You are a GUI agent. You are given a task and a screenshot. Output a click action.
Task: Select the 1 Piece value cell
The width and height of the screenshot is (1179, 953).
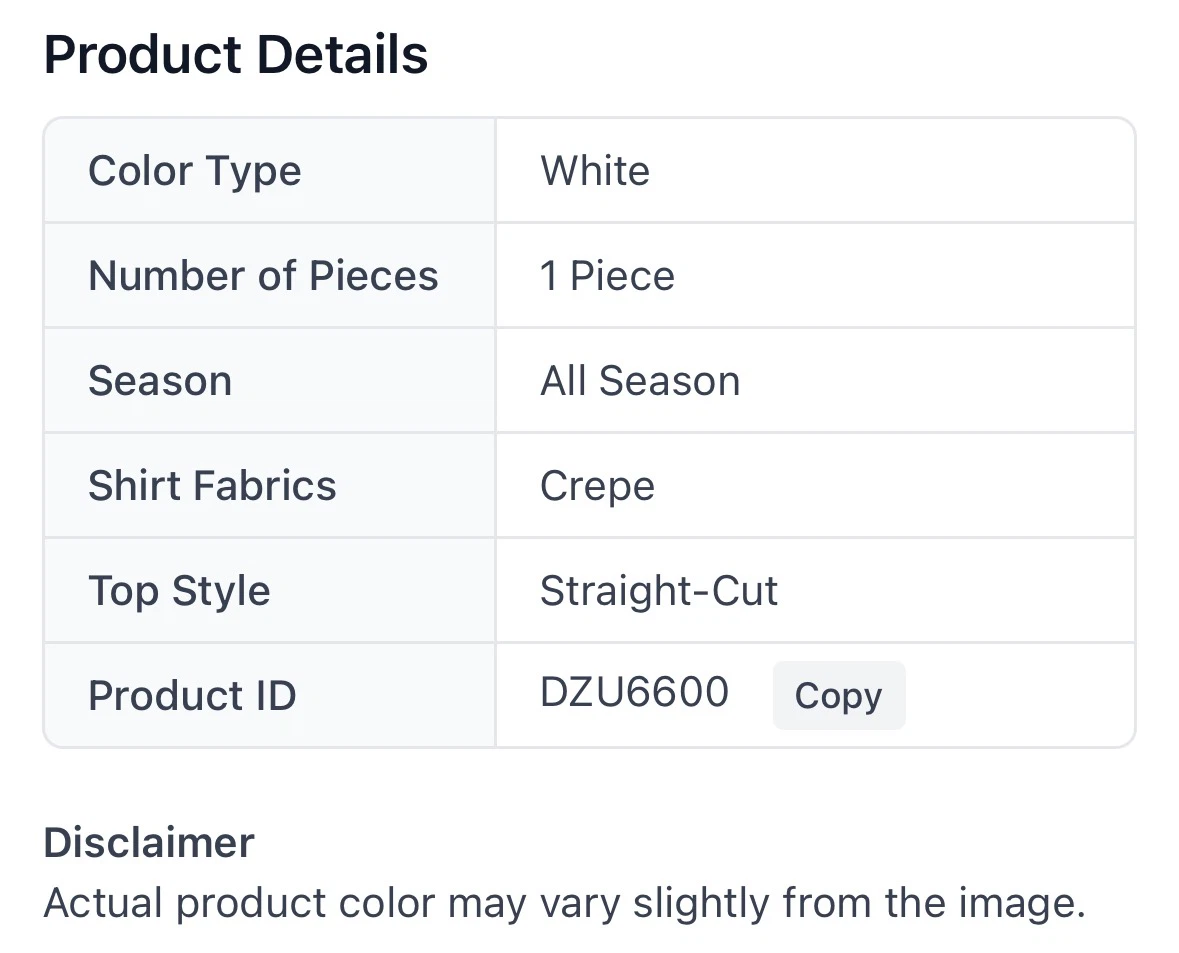click(x=815, y=275)
